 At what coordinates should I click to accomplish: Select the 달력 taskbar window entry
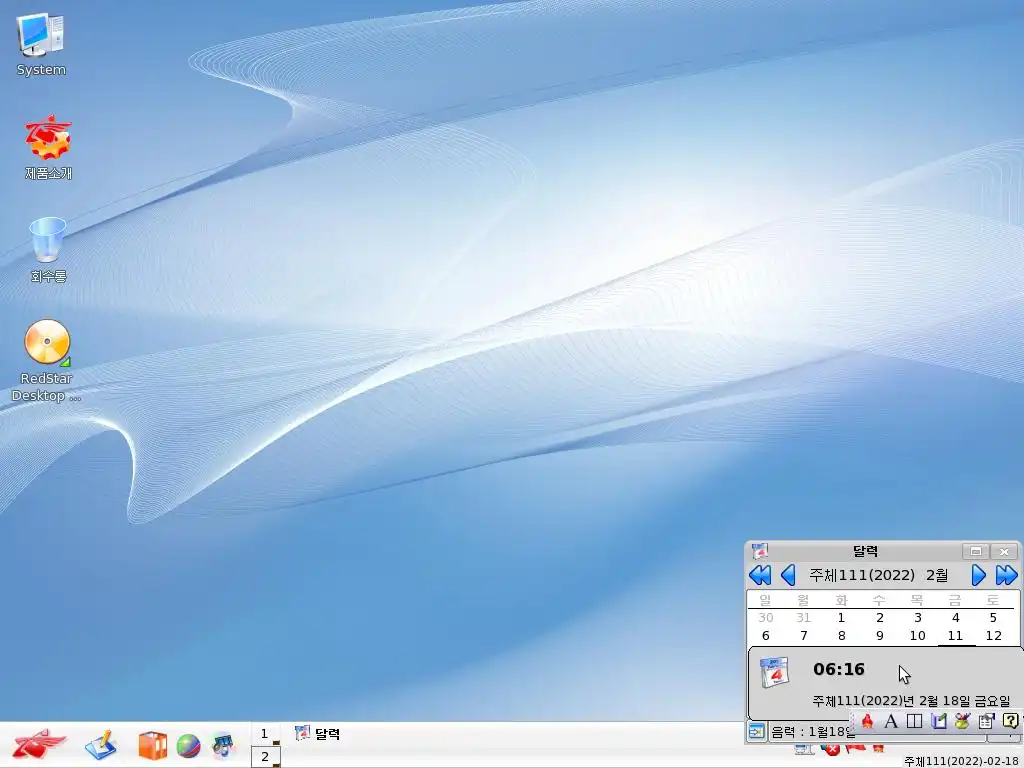pyautogui.click(x=318, y=734)
